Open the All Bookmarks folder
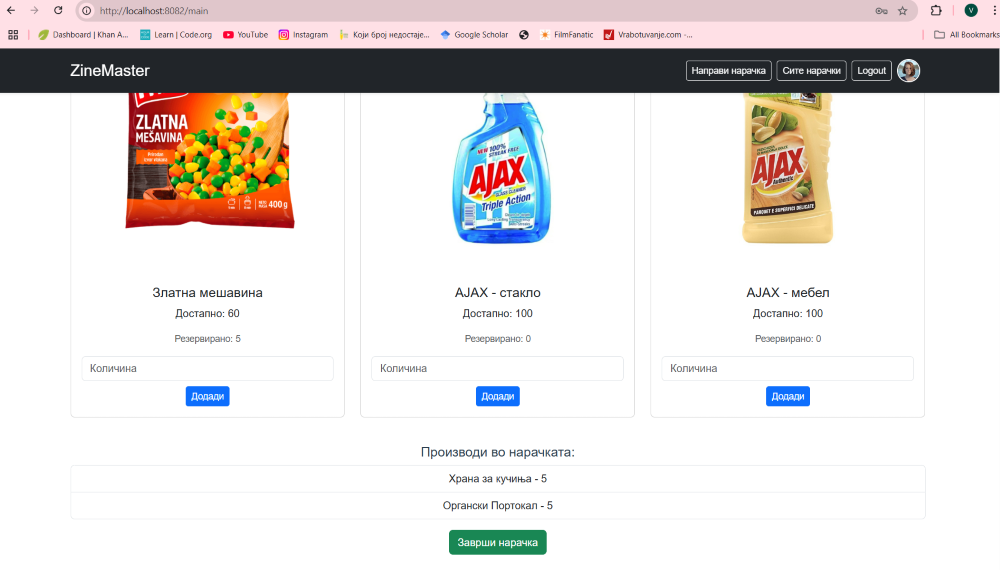This screenshot has height=570, width=1000. tap(966, 34)
